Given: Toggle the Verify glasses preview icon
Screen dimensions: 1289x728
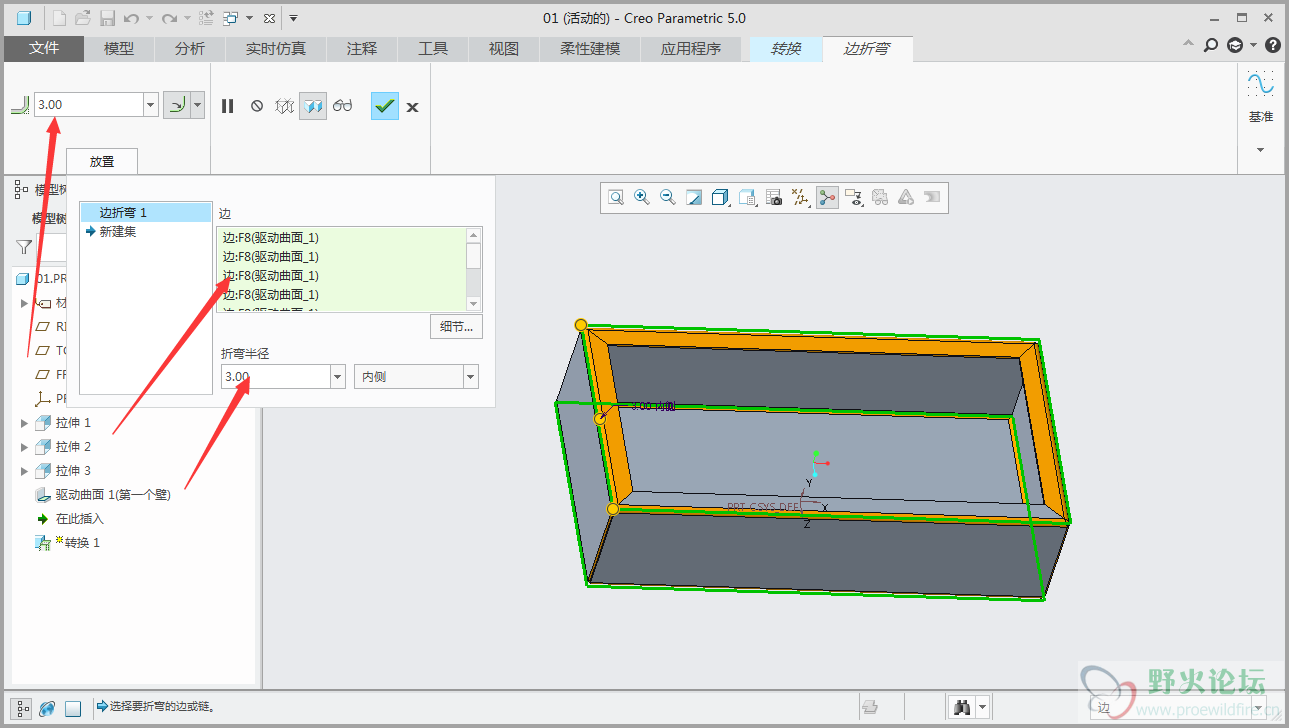Looking at the screenshot, I should point(343,105).
